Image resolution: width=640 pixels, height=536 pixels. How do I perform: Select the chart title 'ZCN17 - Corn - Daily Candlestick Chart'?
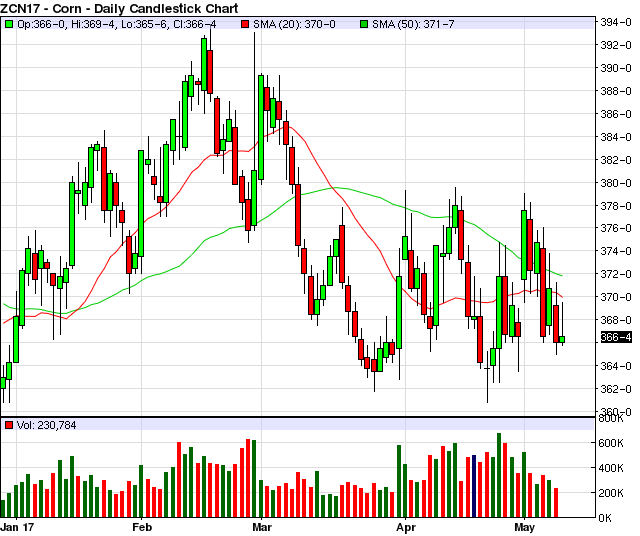(119, 8)
